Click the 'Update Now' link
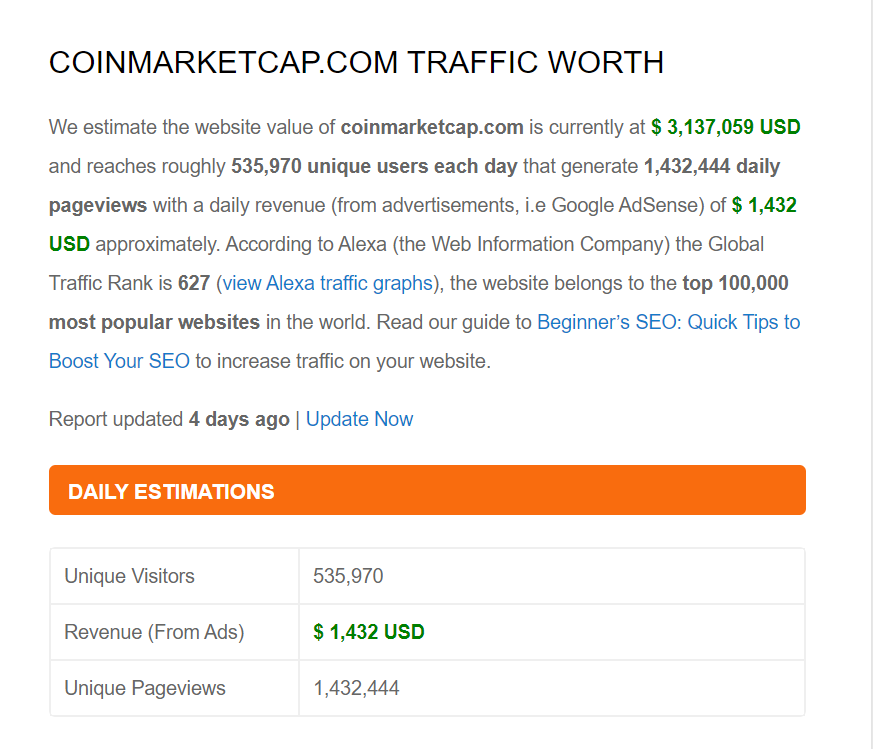The height and width of the screenshot is (749, 879). coord(359,419)
